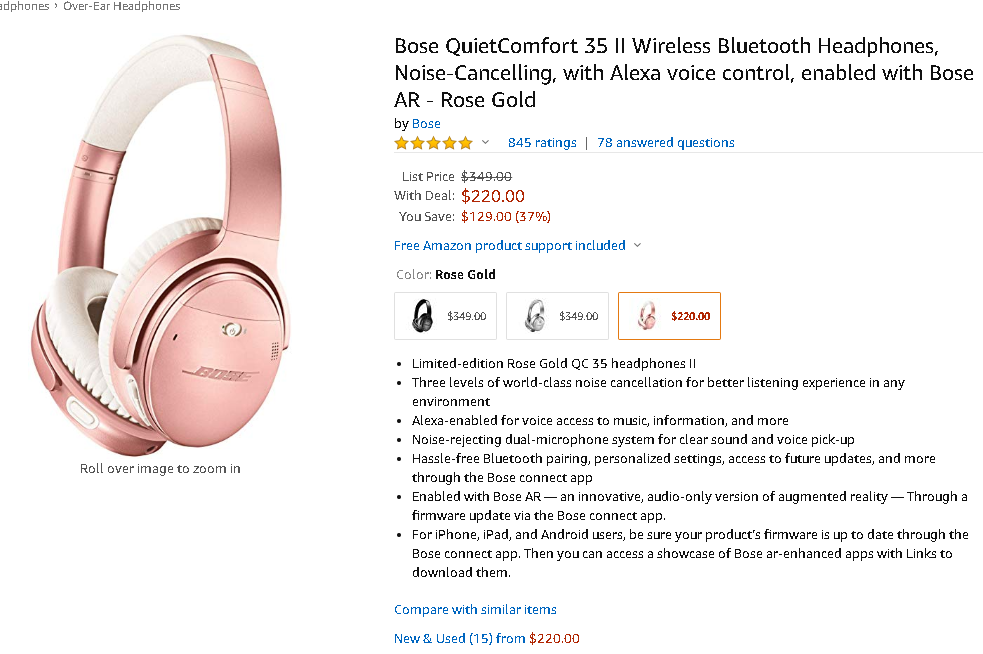
Task: Go to Over-Ear Headphones breadcrumb
Action: [x=122, y=6]
